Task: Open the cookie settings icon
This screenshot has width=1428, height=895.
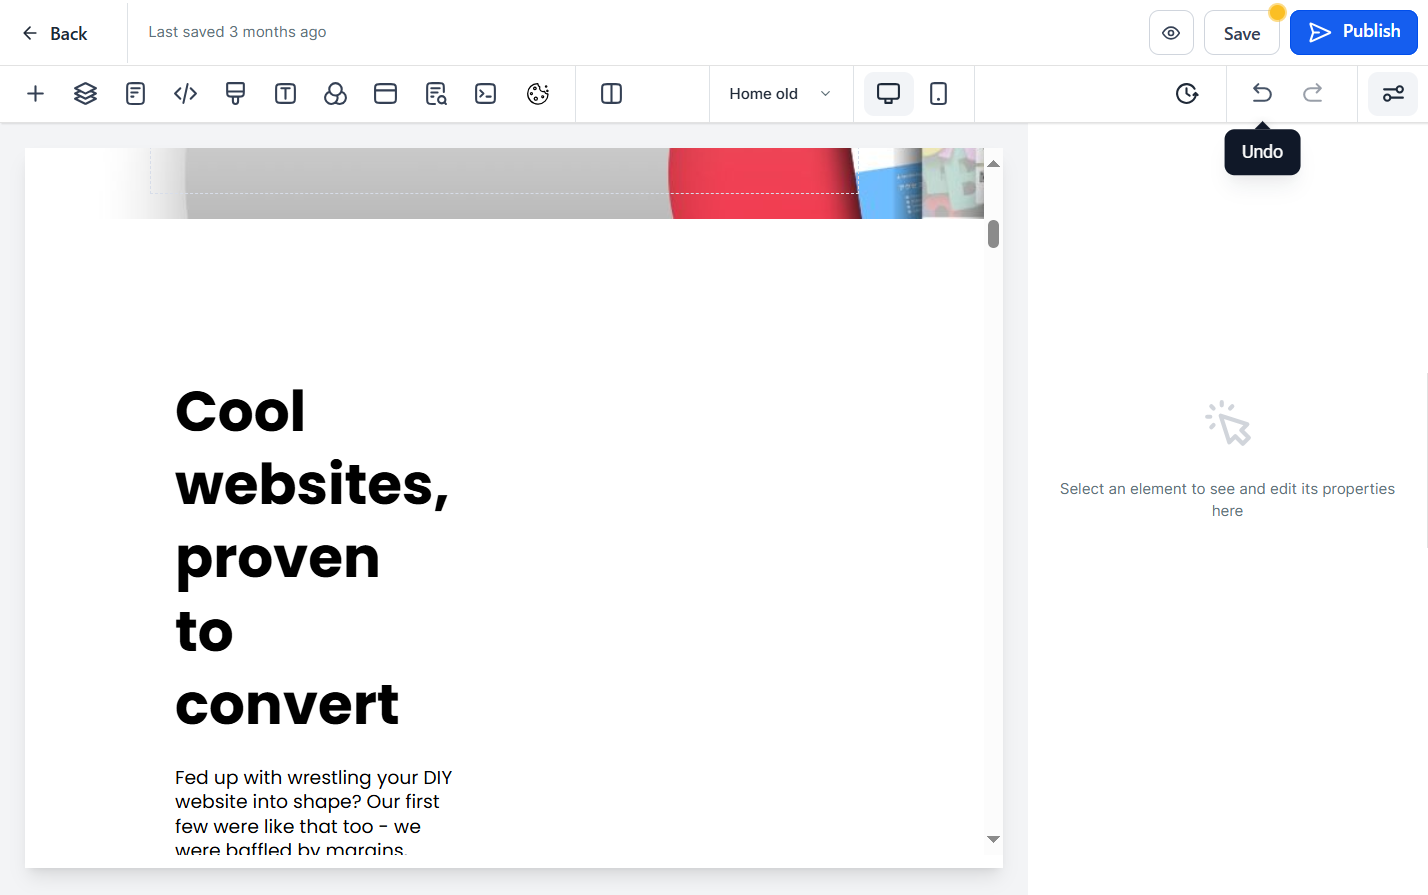Action: [538, 94]
